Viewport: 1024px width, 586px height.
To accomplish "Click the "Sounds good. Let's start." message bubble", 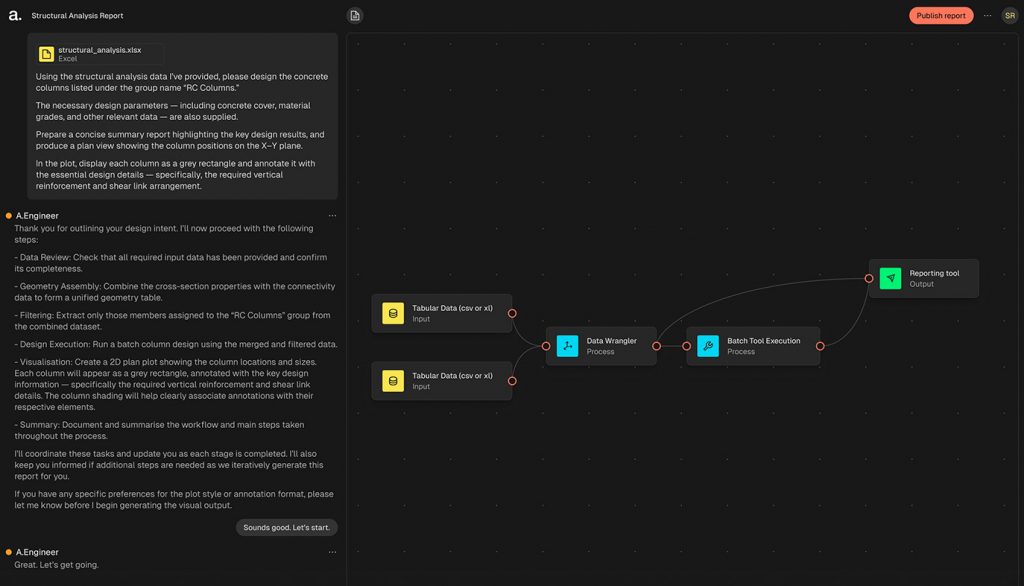I will (287, 527).
